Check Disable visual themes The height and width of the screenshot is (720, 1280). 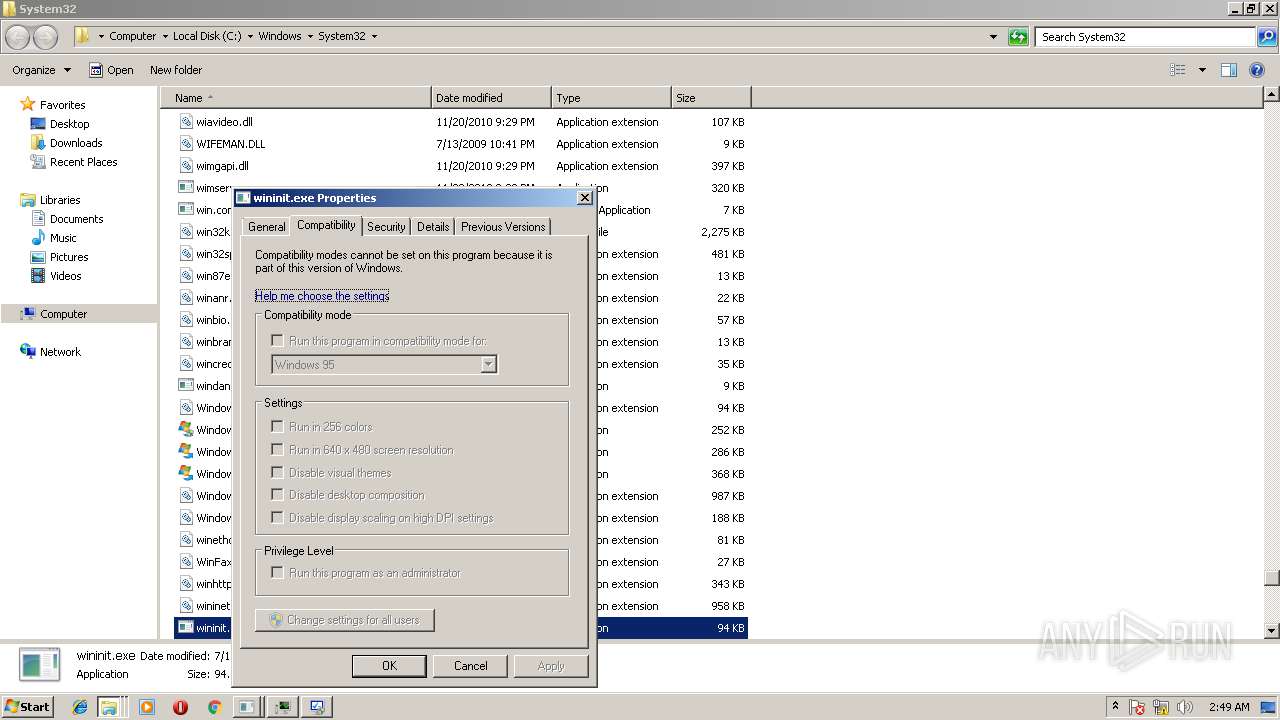point(277,473)
